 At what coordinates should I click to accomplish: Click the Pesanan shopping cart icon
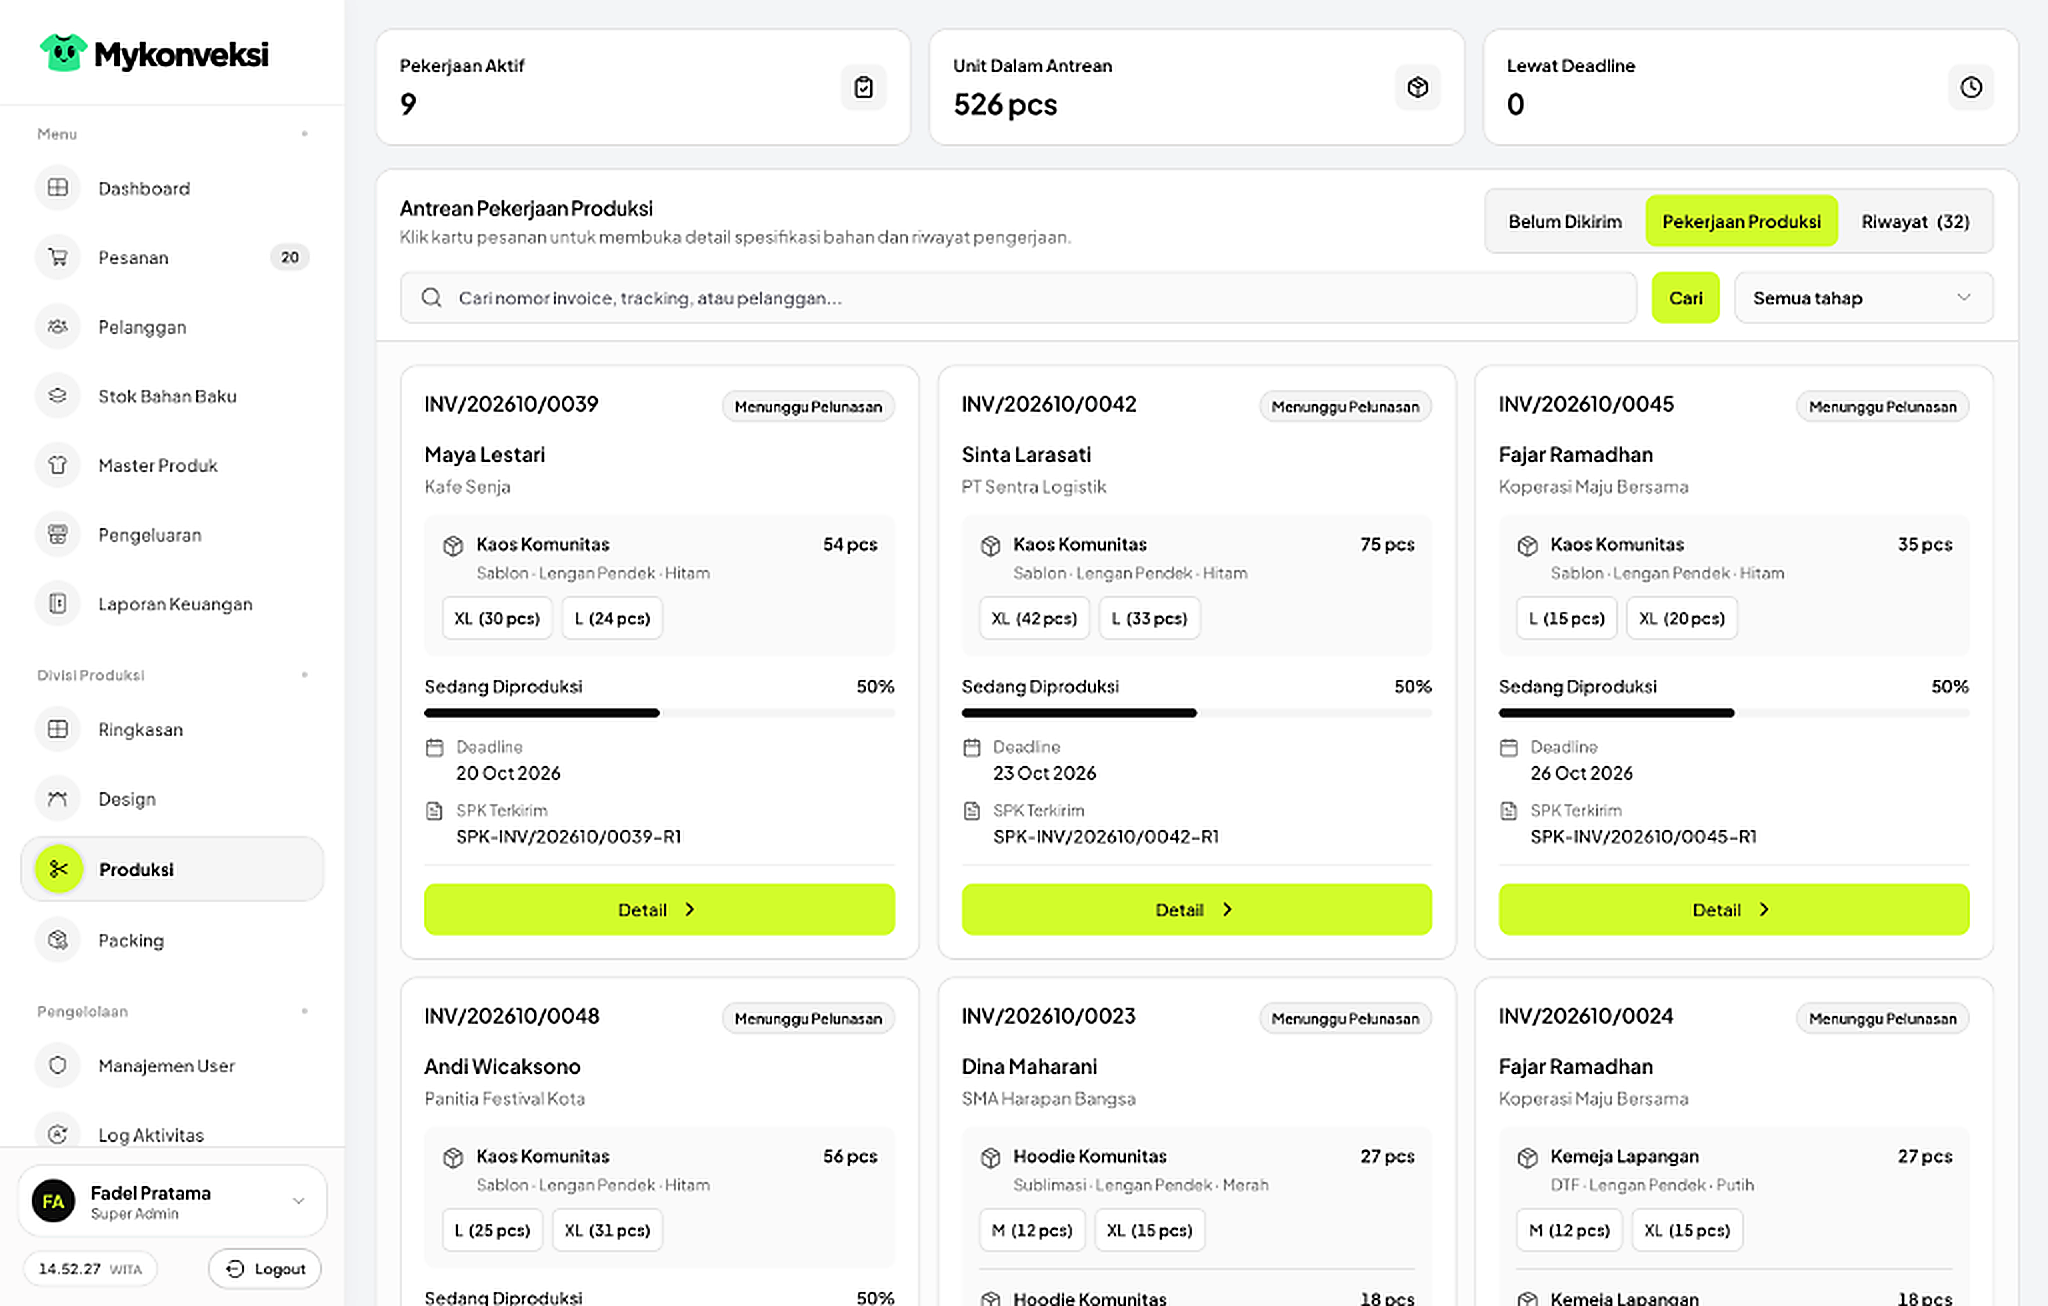click(58, 257)
